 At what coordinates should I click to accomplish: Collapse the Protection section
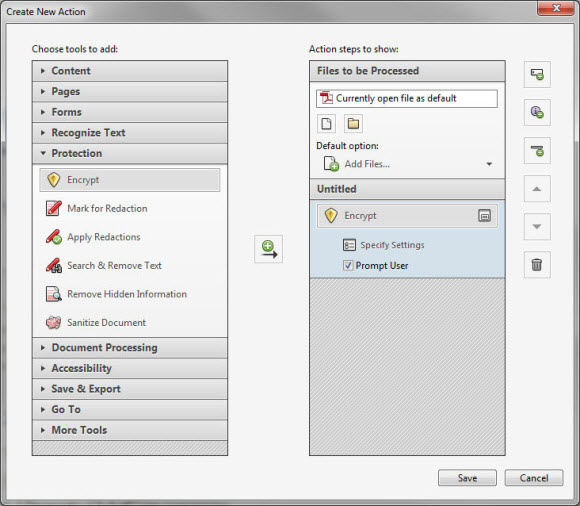130,153
